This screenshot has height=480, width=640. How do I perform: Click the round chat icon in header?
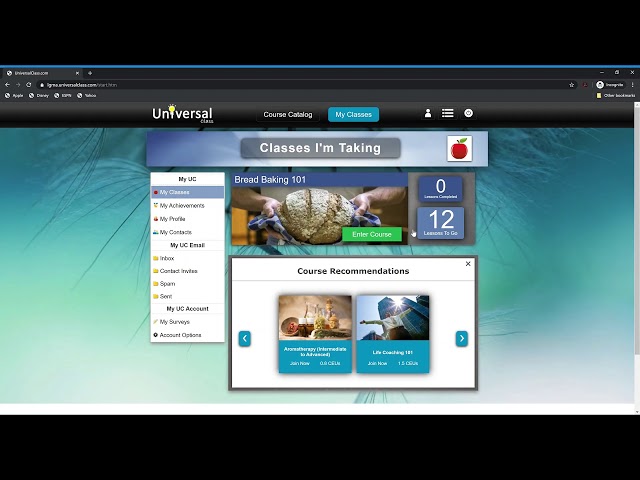(x=469, y=113)
